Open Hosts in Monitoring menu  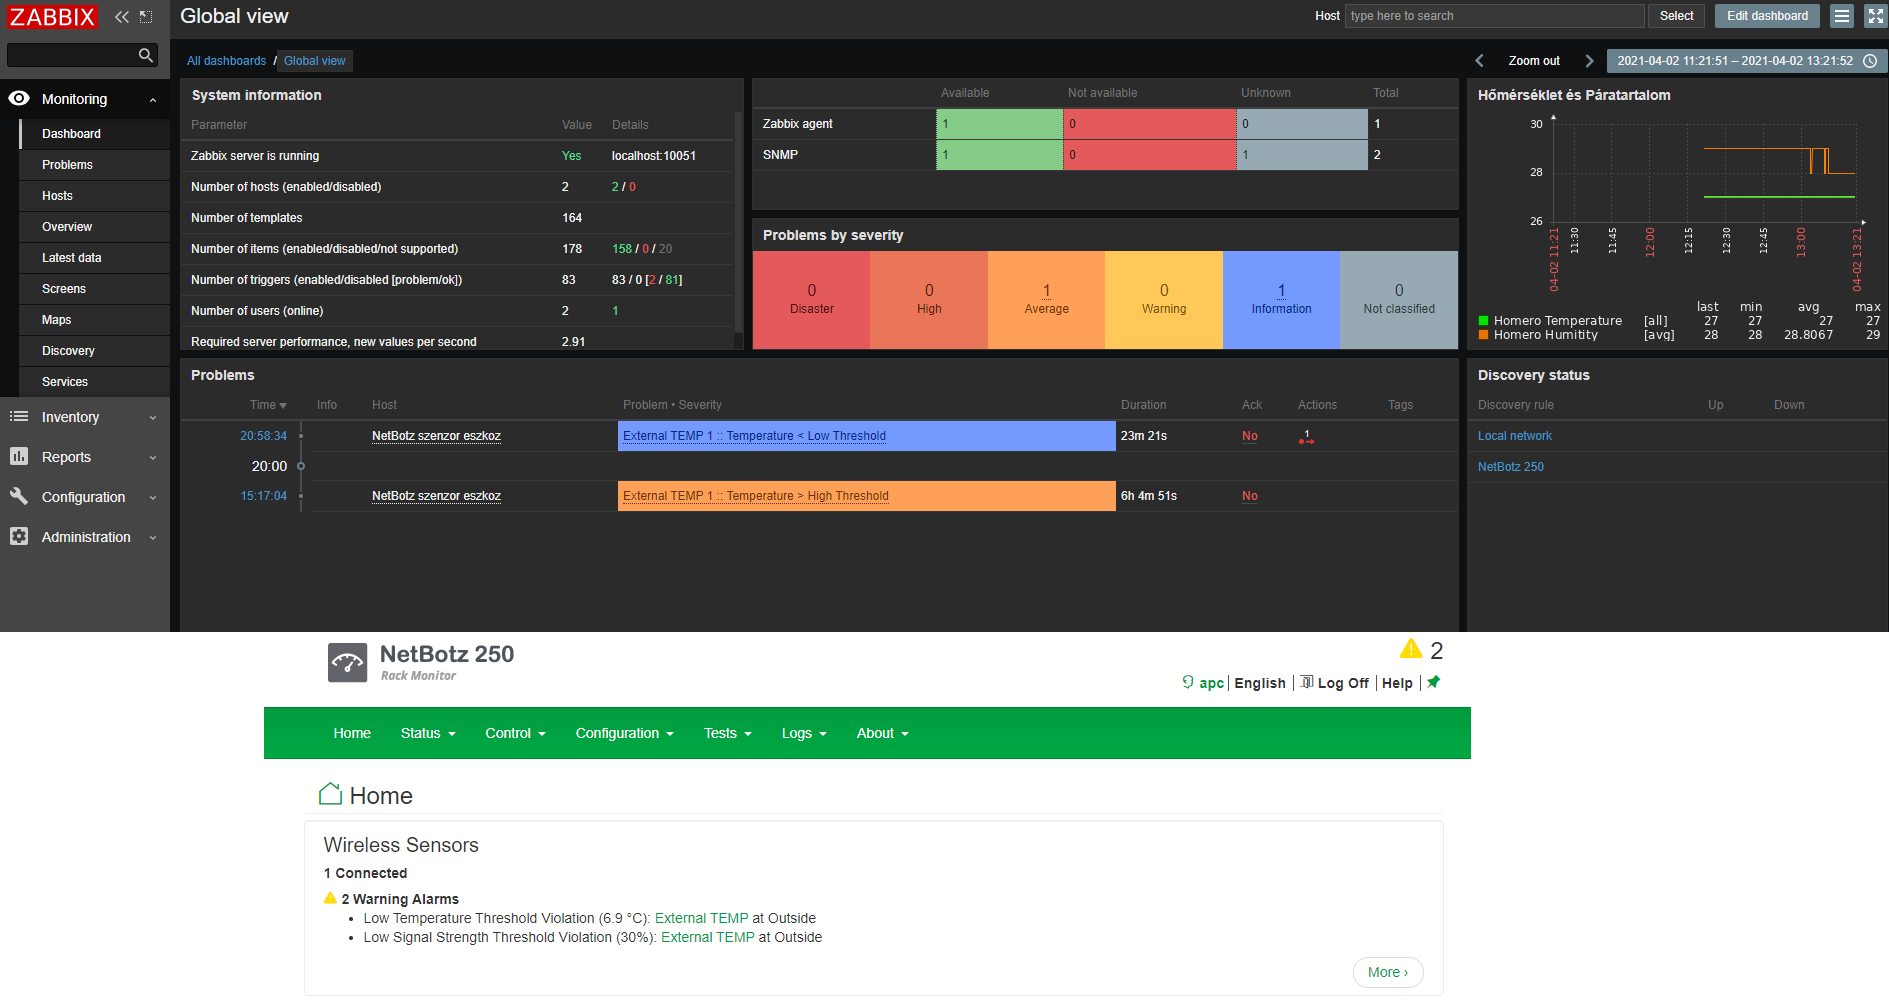tap(57, 196)
